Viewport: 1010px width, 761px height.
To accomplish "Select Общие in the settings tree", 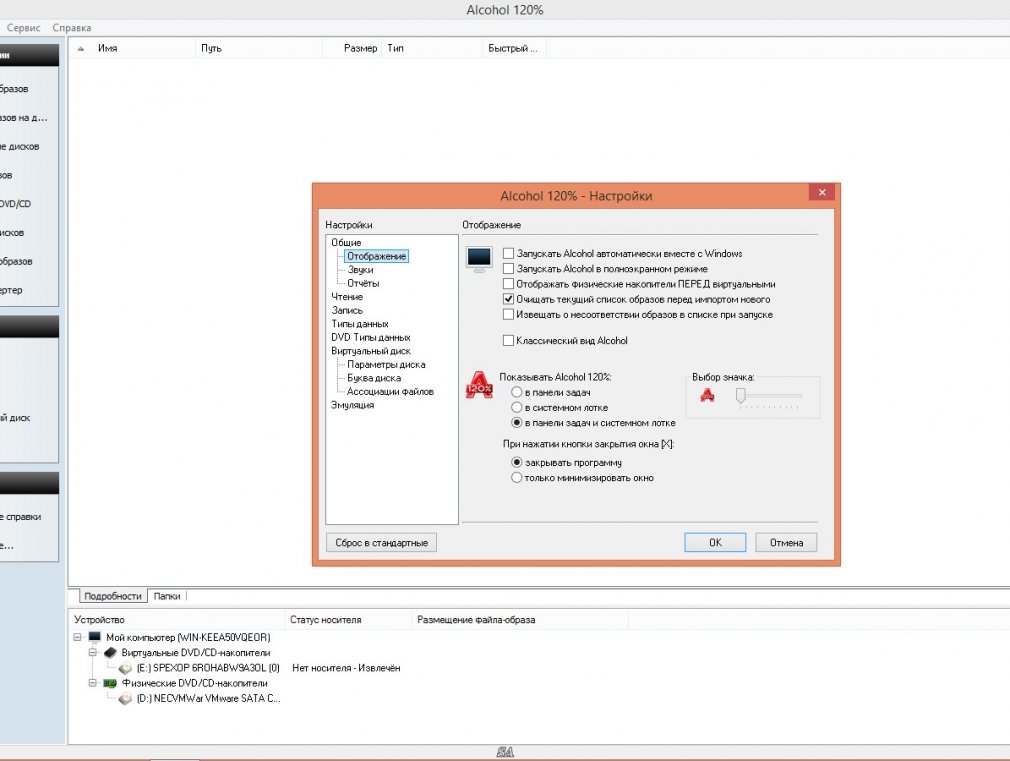I will coord(346,243).
